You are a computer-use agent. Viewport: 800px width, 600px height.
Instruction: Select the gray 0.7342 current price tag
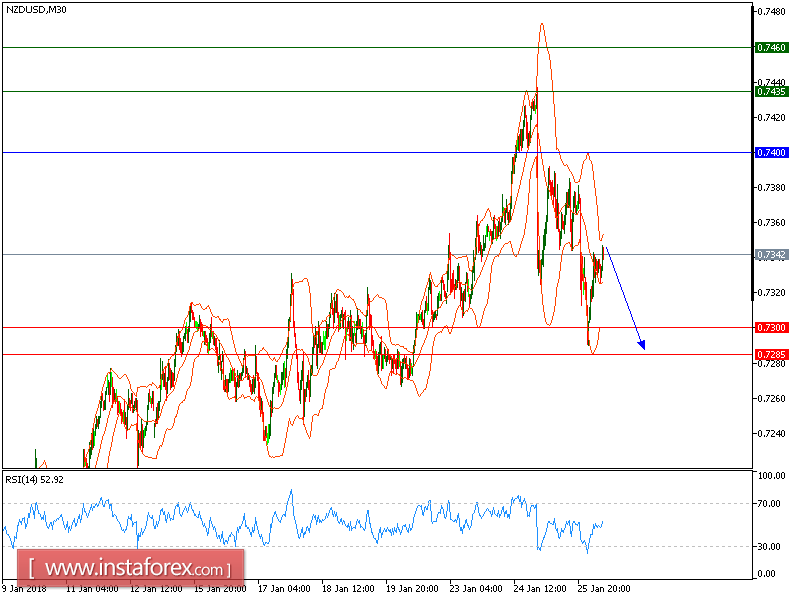coord(770,255)
